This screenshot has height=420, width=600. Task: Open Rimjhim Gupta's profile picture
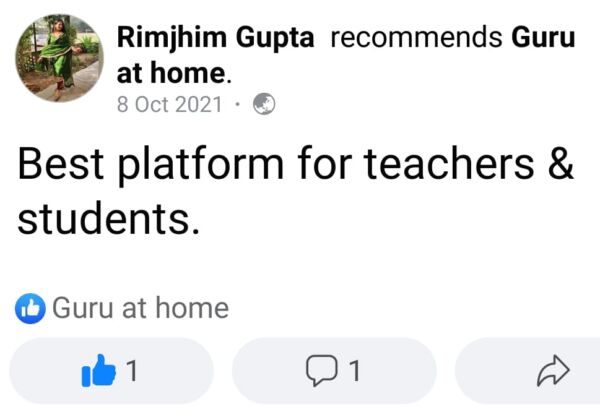tap(59, 58)
